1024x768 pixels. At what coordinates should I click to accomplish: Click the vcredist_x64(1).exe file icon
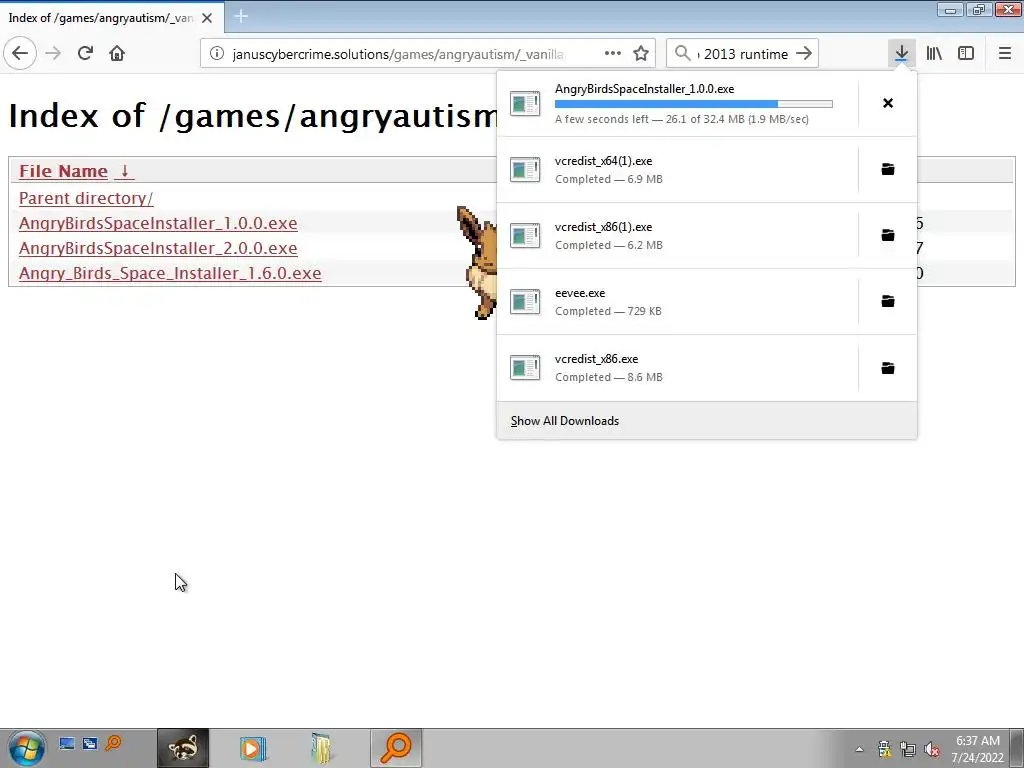point(525,169)
